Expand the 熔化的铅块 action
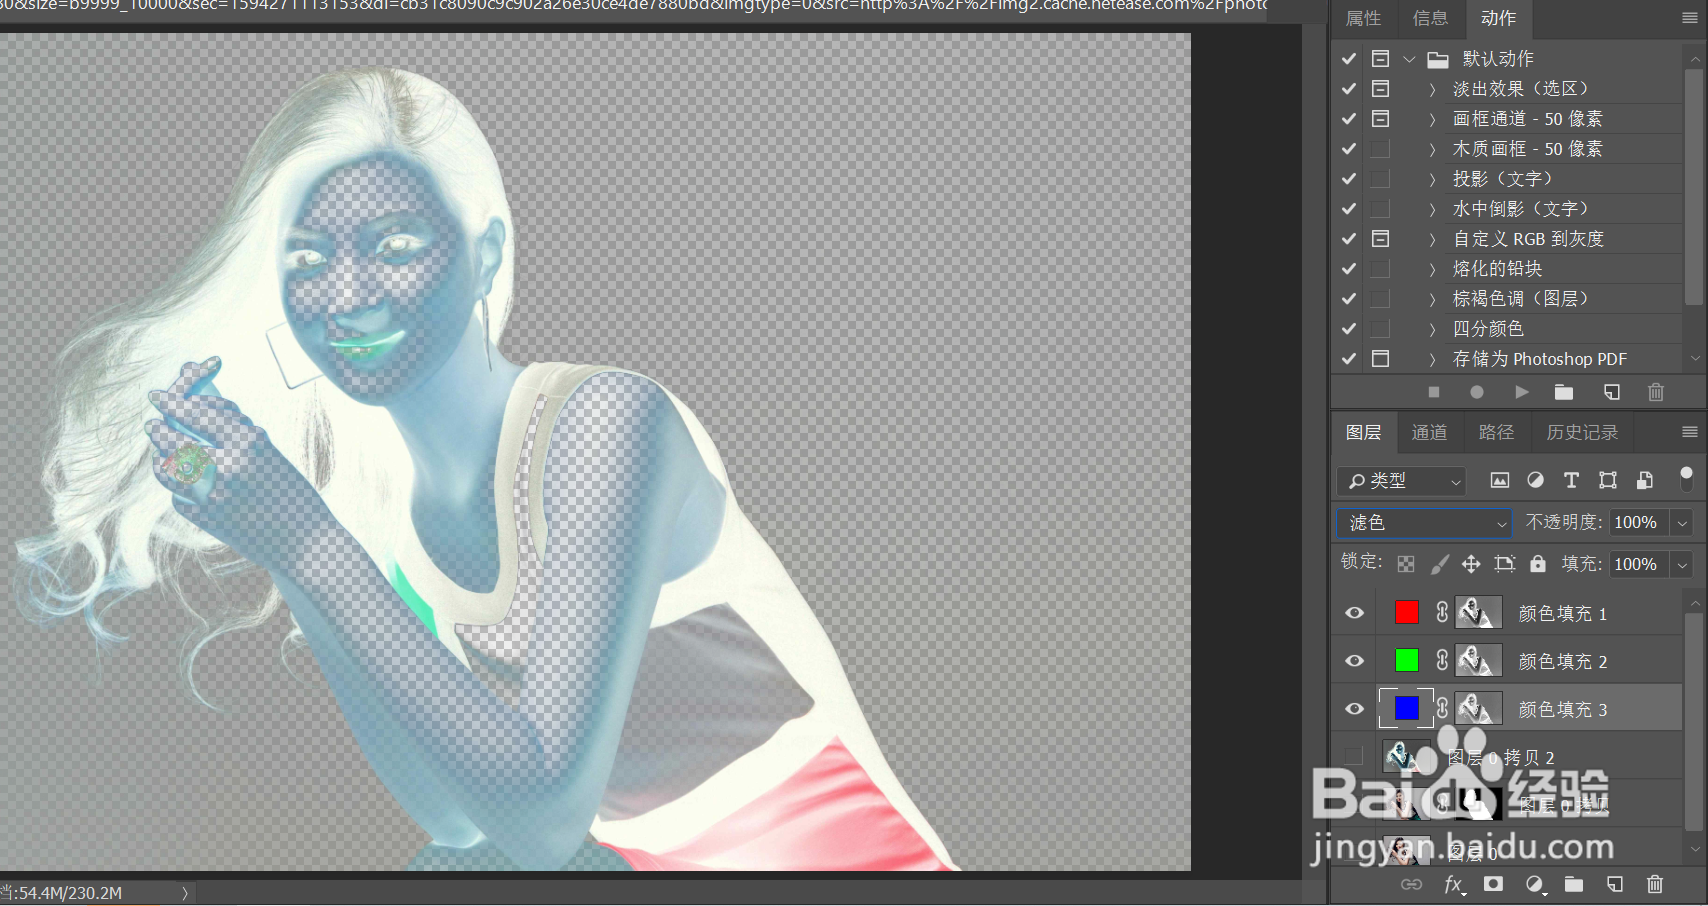This screenshot has height=906, width=1708. coord(1432,269)
